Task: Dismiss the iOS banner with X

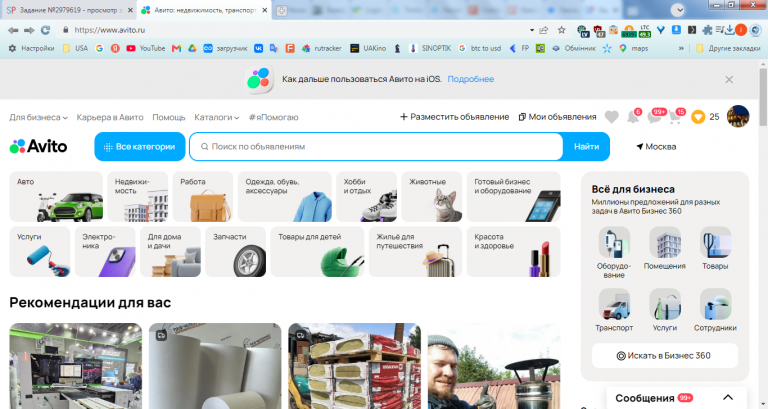Action: coord(729,79)
